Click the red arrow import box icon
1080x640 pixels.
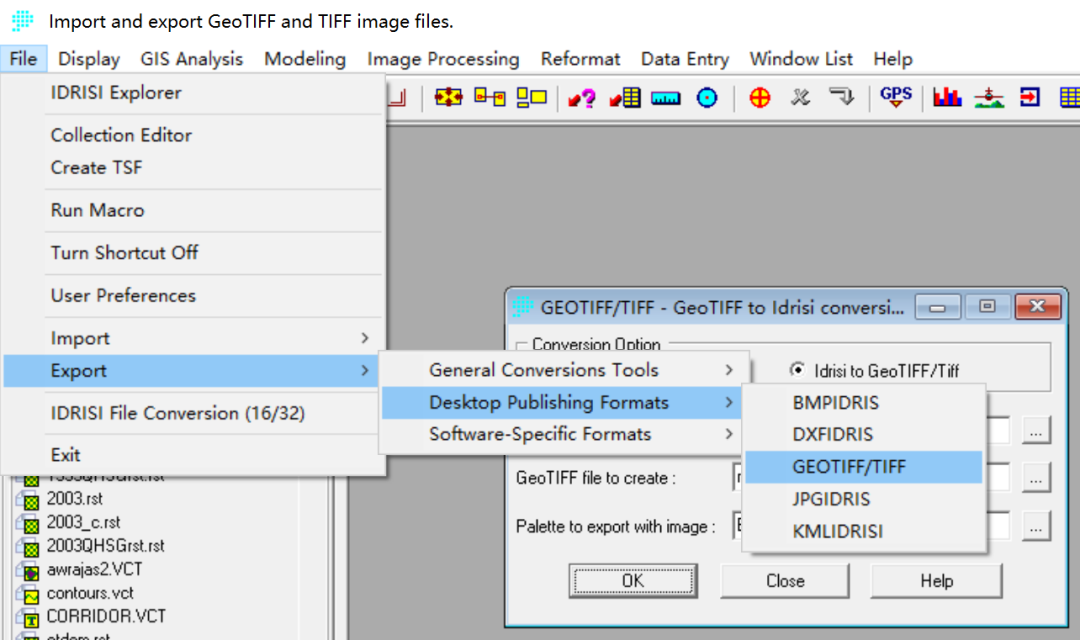coord(1030,97)
